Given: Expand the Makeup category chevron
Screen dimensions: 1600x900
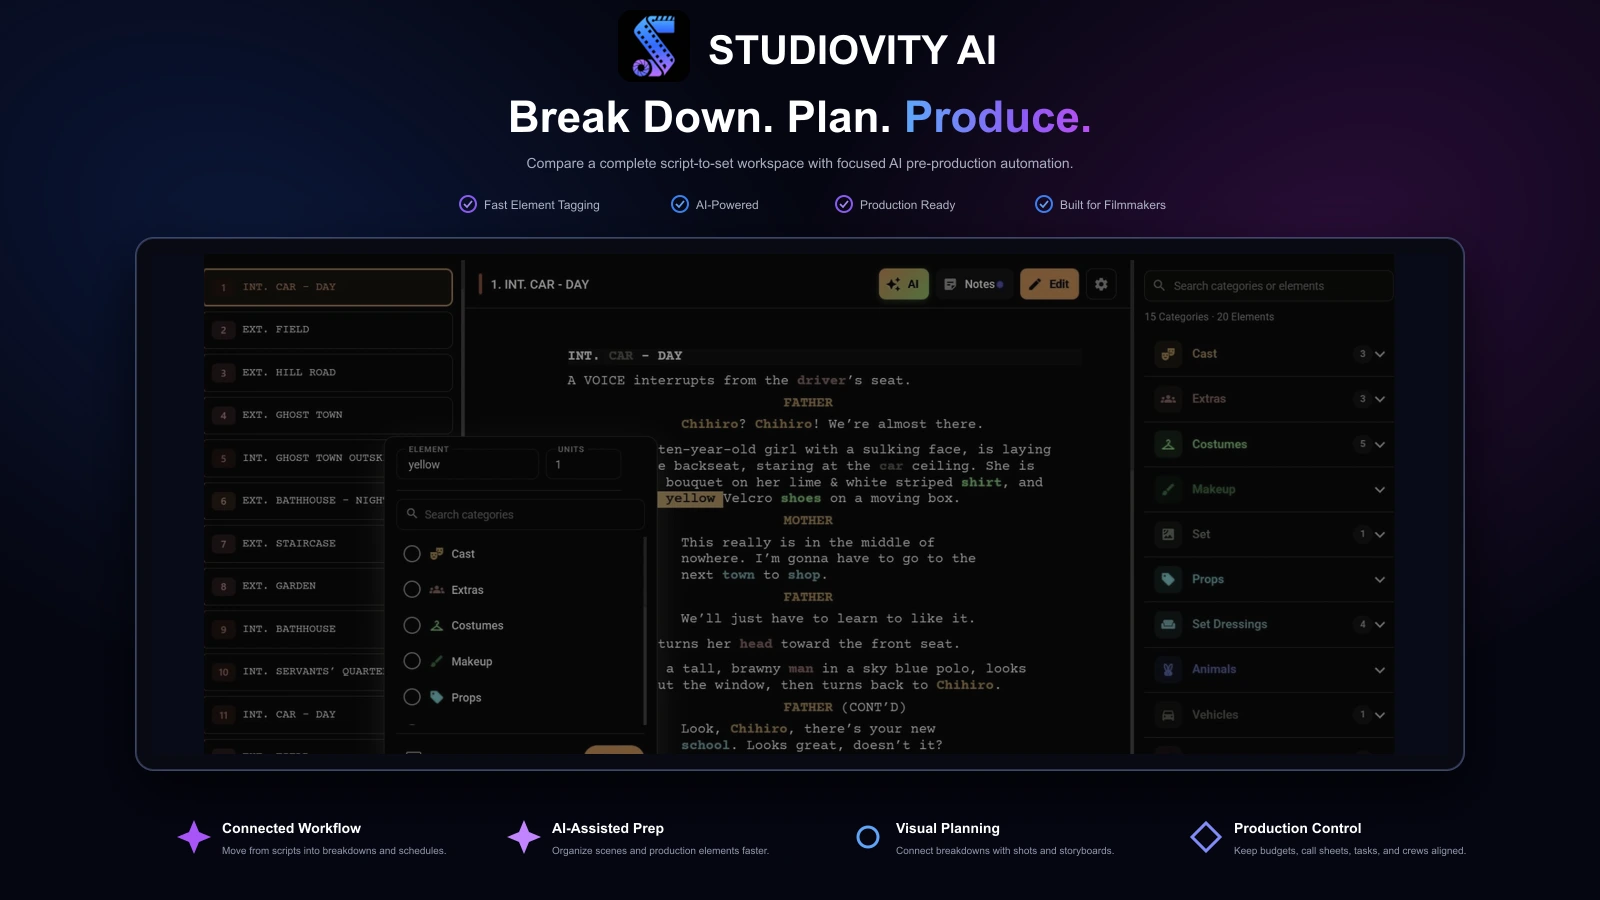Looking at the screenshot, I should 1380,489.
